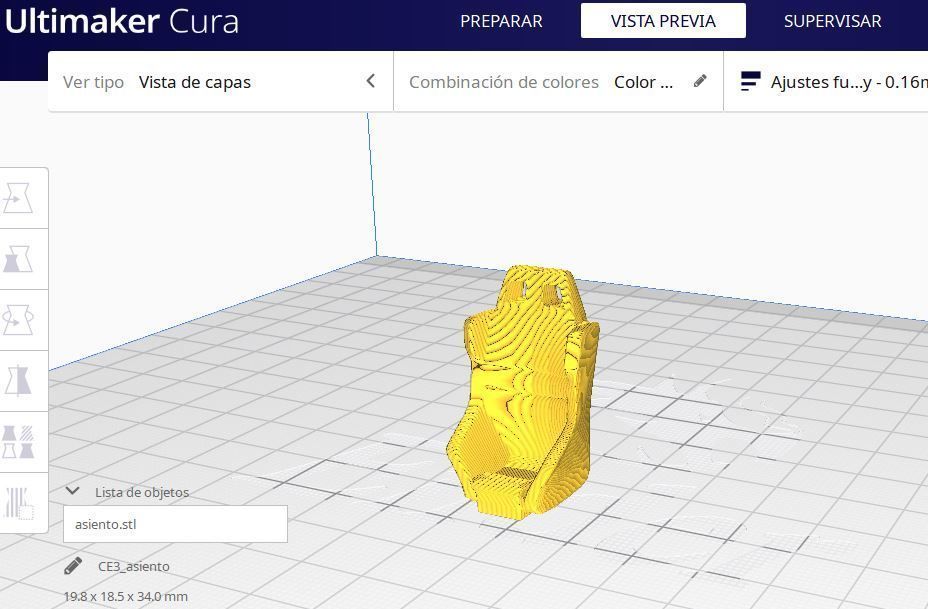Click pencil icon next to CE3_asiento

[73, 566]
